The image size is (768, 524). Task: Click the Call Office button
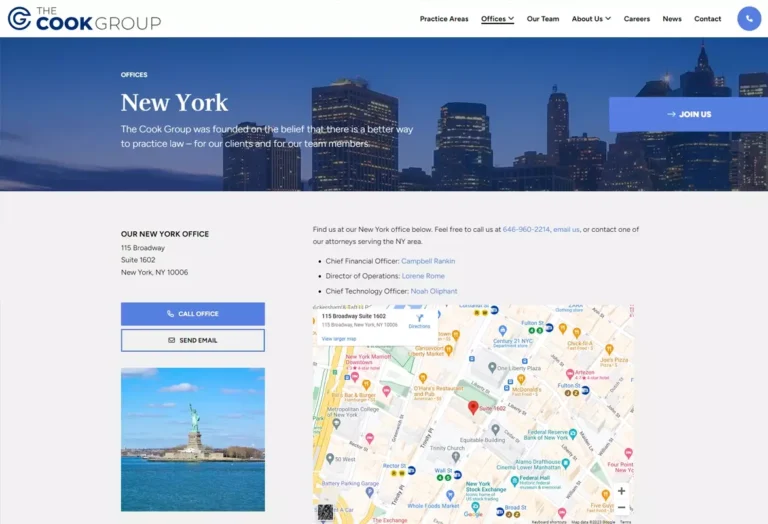pyautogui.click(x=193, y=314)
